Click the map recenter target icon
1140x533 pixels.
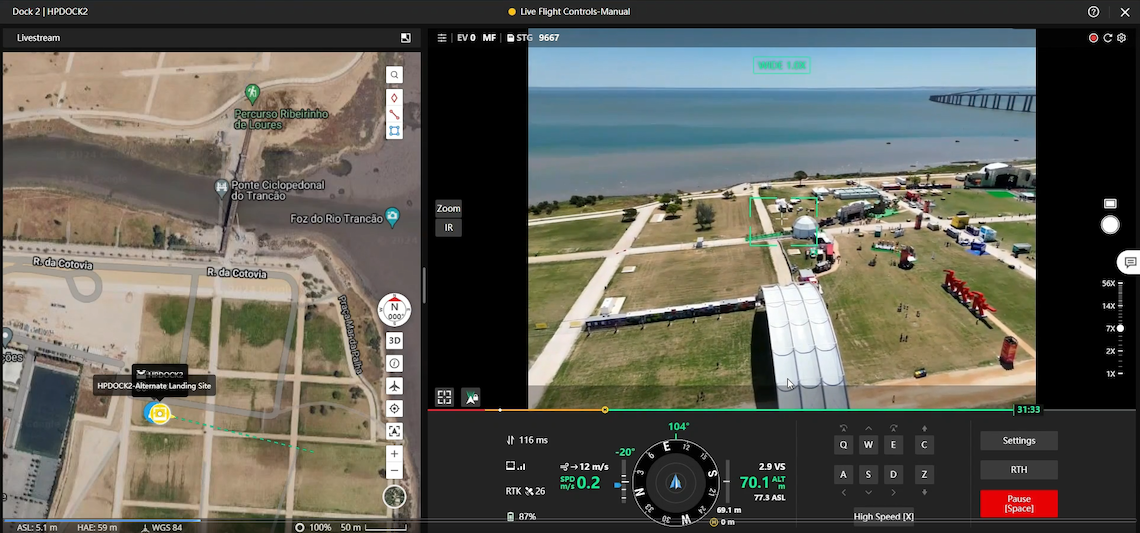395,409
